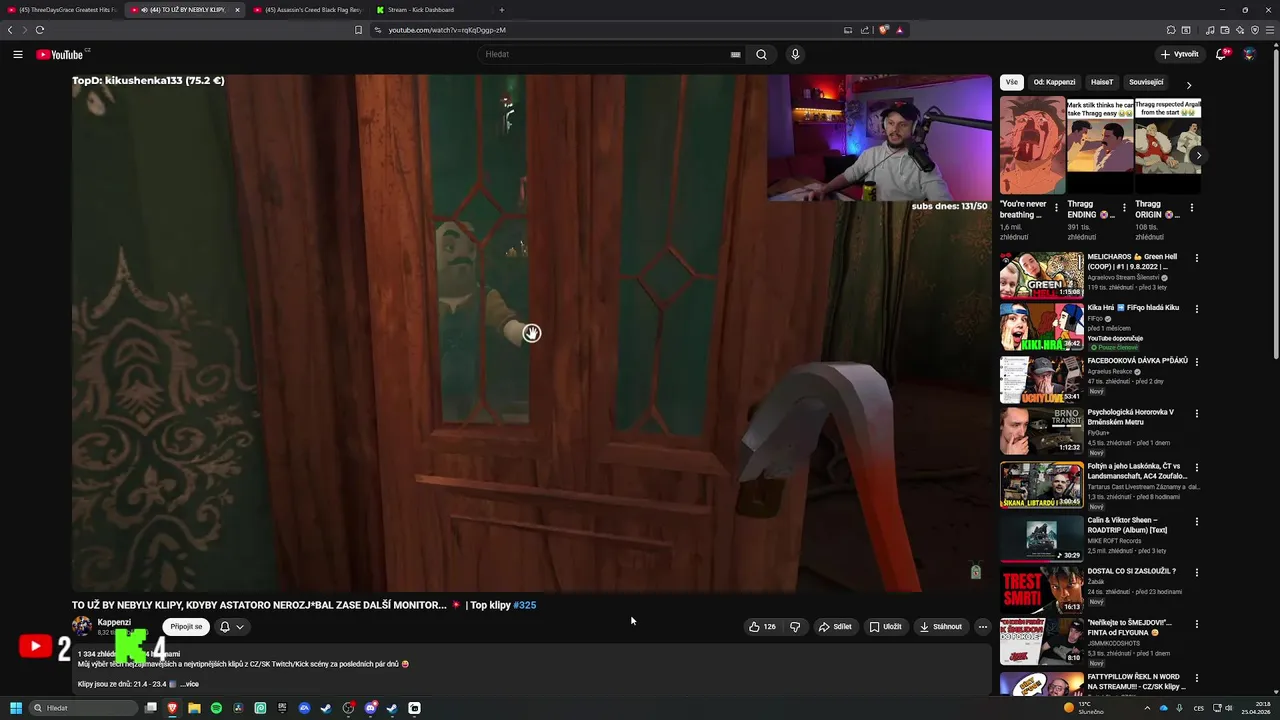The height and width of the screenshot is (720, 1280).
Task: Bookmark this page from the address bar
Action: click(358, 30)
